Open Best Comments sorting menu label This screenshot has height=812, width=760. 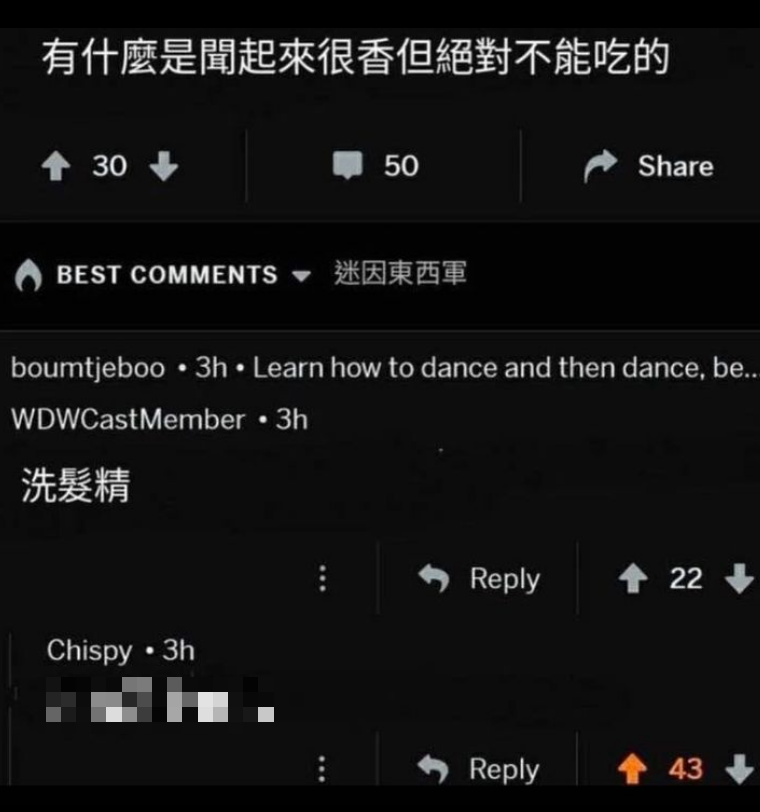pyautogui.click(x=167, y=275)
